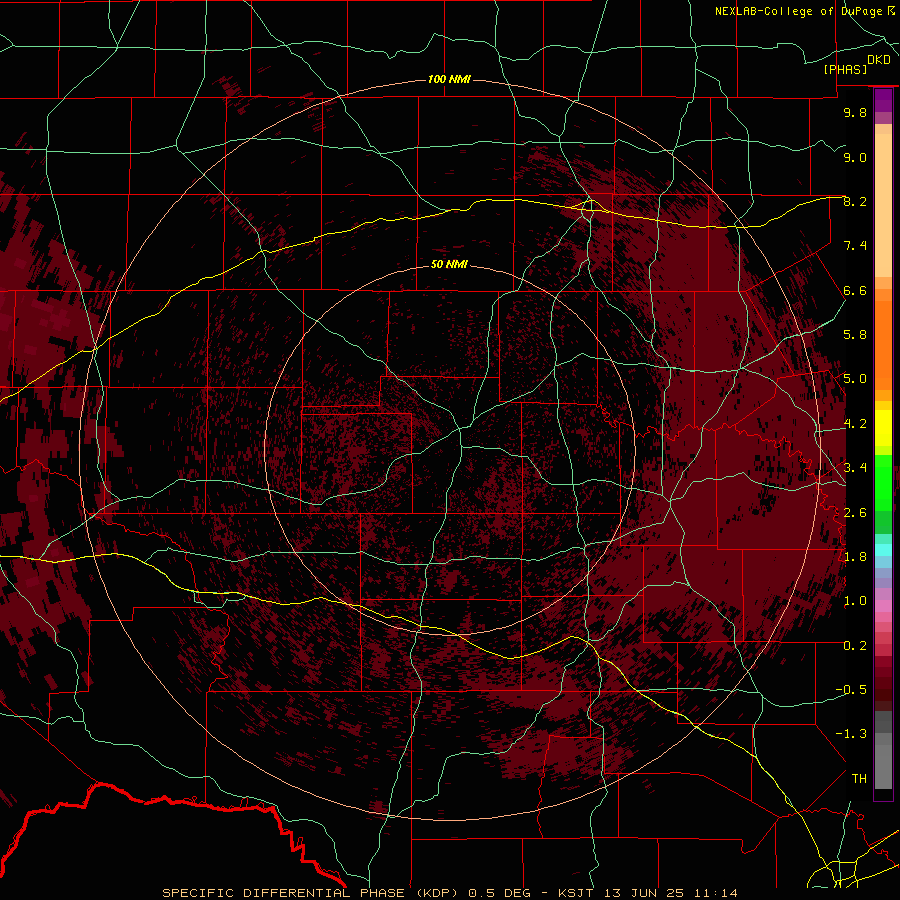Click the 9.8 value on the scale
Image resolution: width=900 pixels, height=900 pixels.
tap(855, 112)
